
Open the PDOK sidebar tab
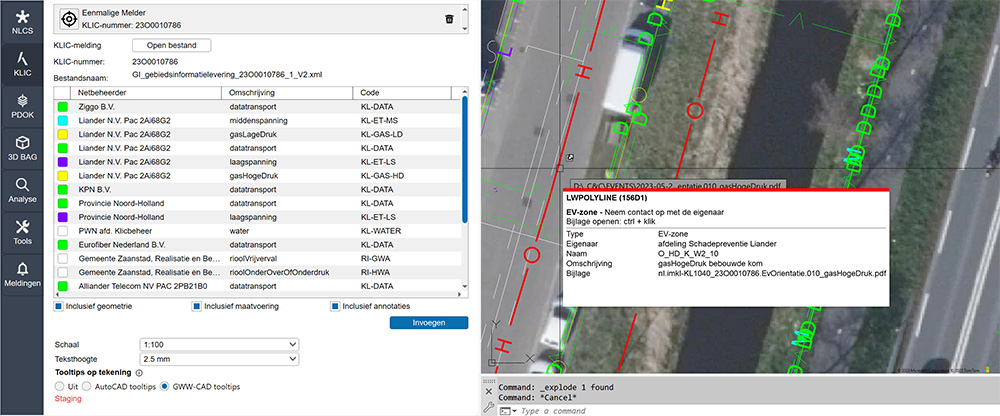tap(22, 106)
